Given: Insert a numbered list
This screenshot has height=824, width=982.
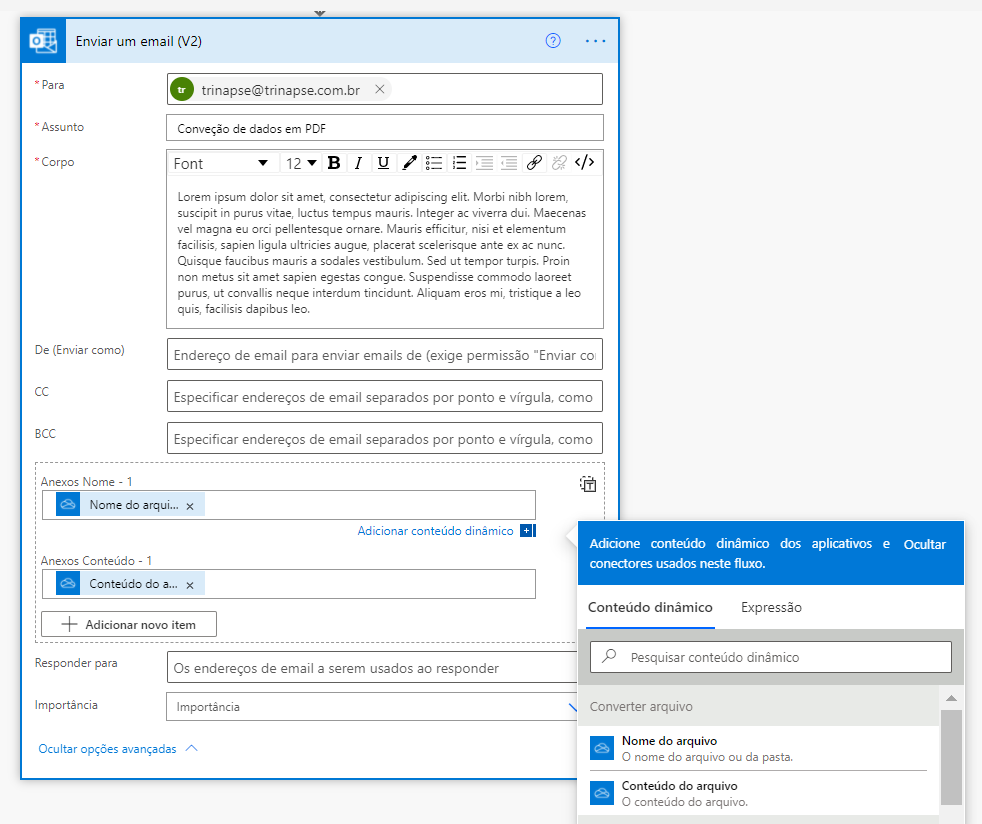Looking at the screenshot, I should [460, 163].
